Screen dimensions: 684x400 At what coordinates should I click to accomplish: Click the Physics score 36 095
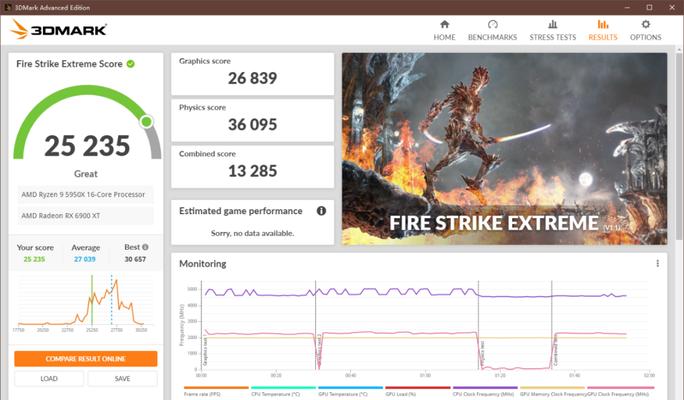coord(253,125)
